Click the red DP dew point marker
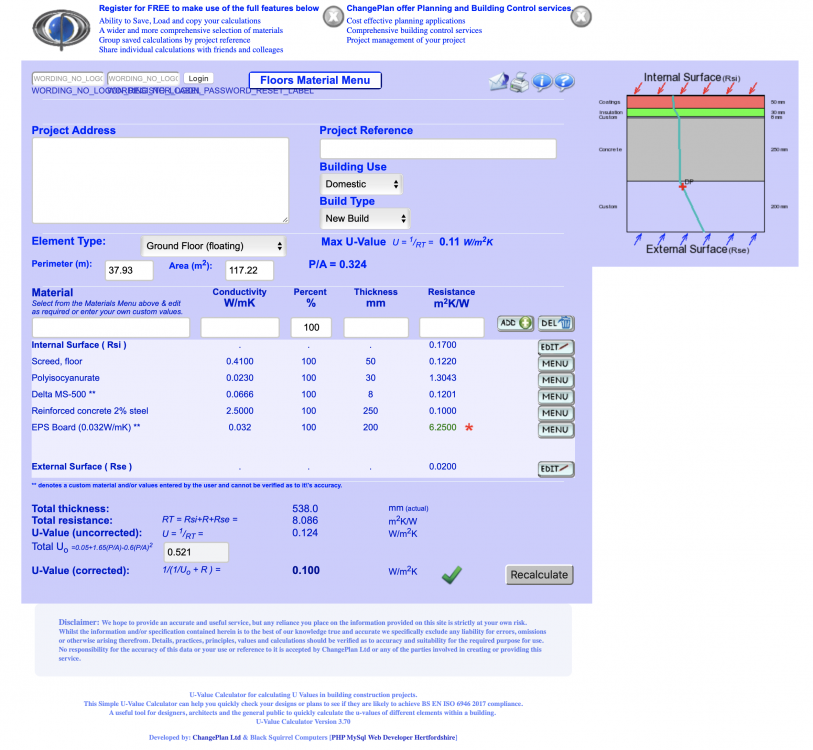The image size is (813, 750). click(x=683, y=186)
